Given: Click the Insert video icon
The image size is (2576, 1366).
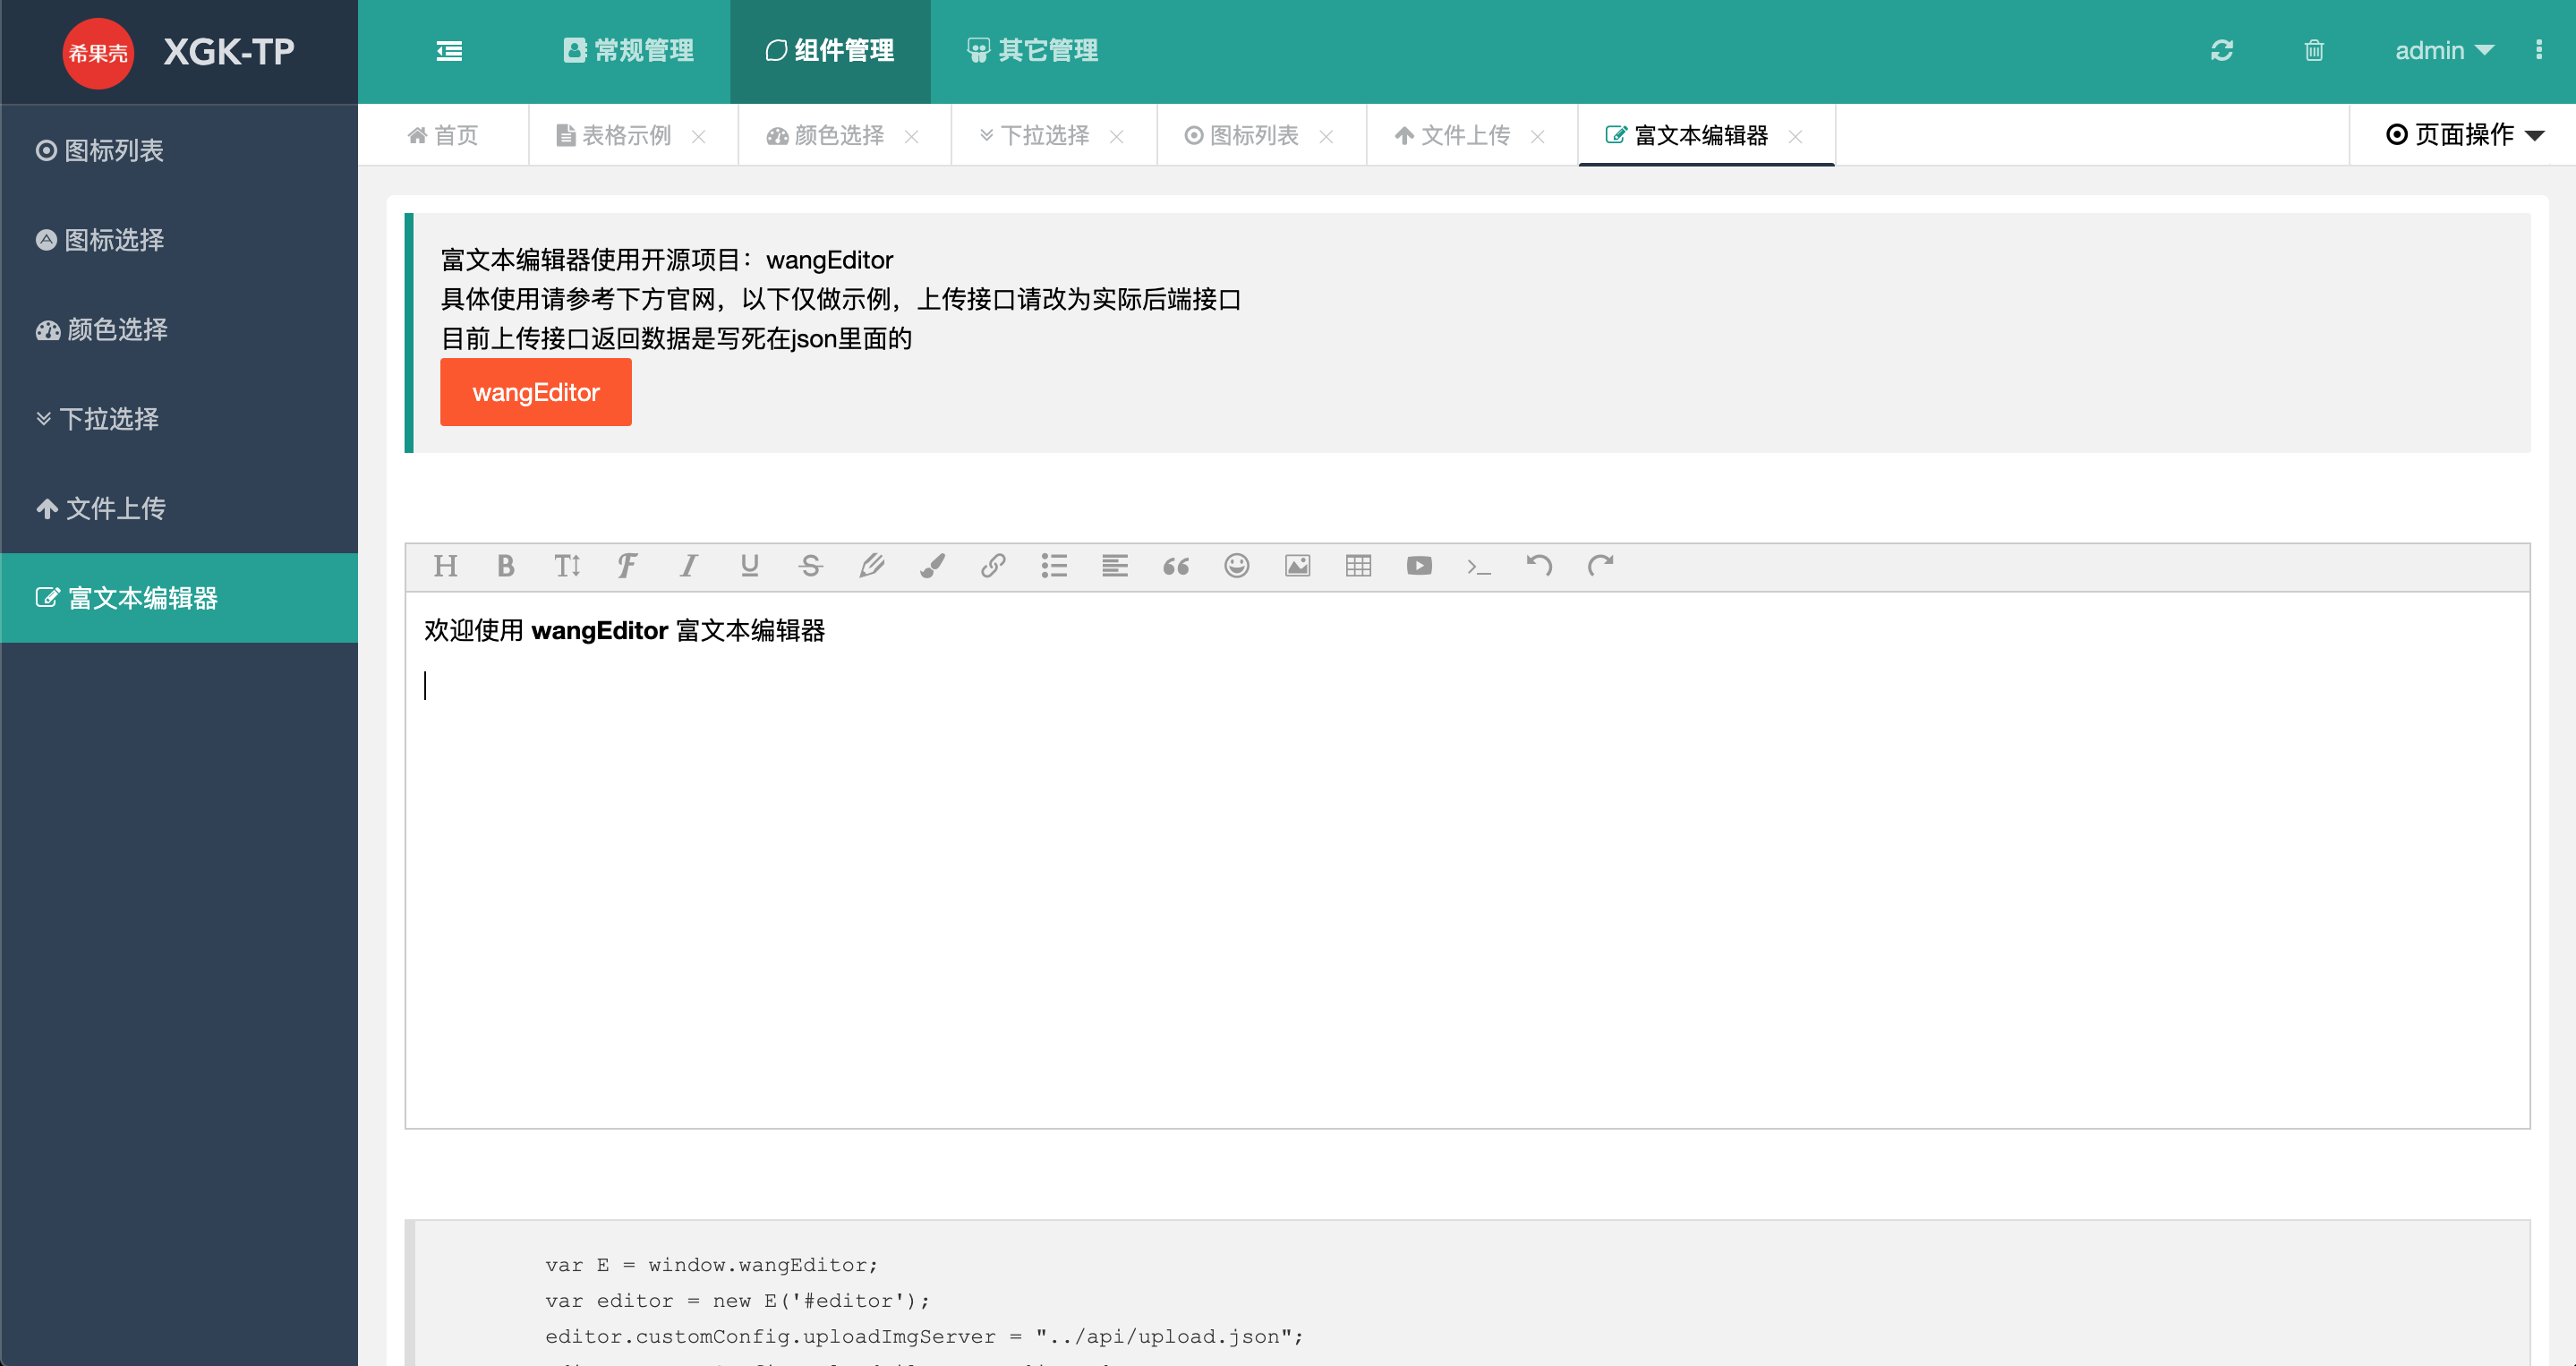Looking at the screenshot, I should pos(1419,566).
